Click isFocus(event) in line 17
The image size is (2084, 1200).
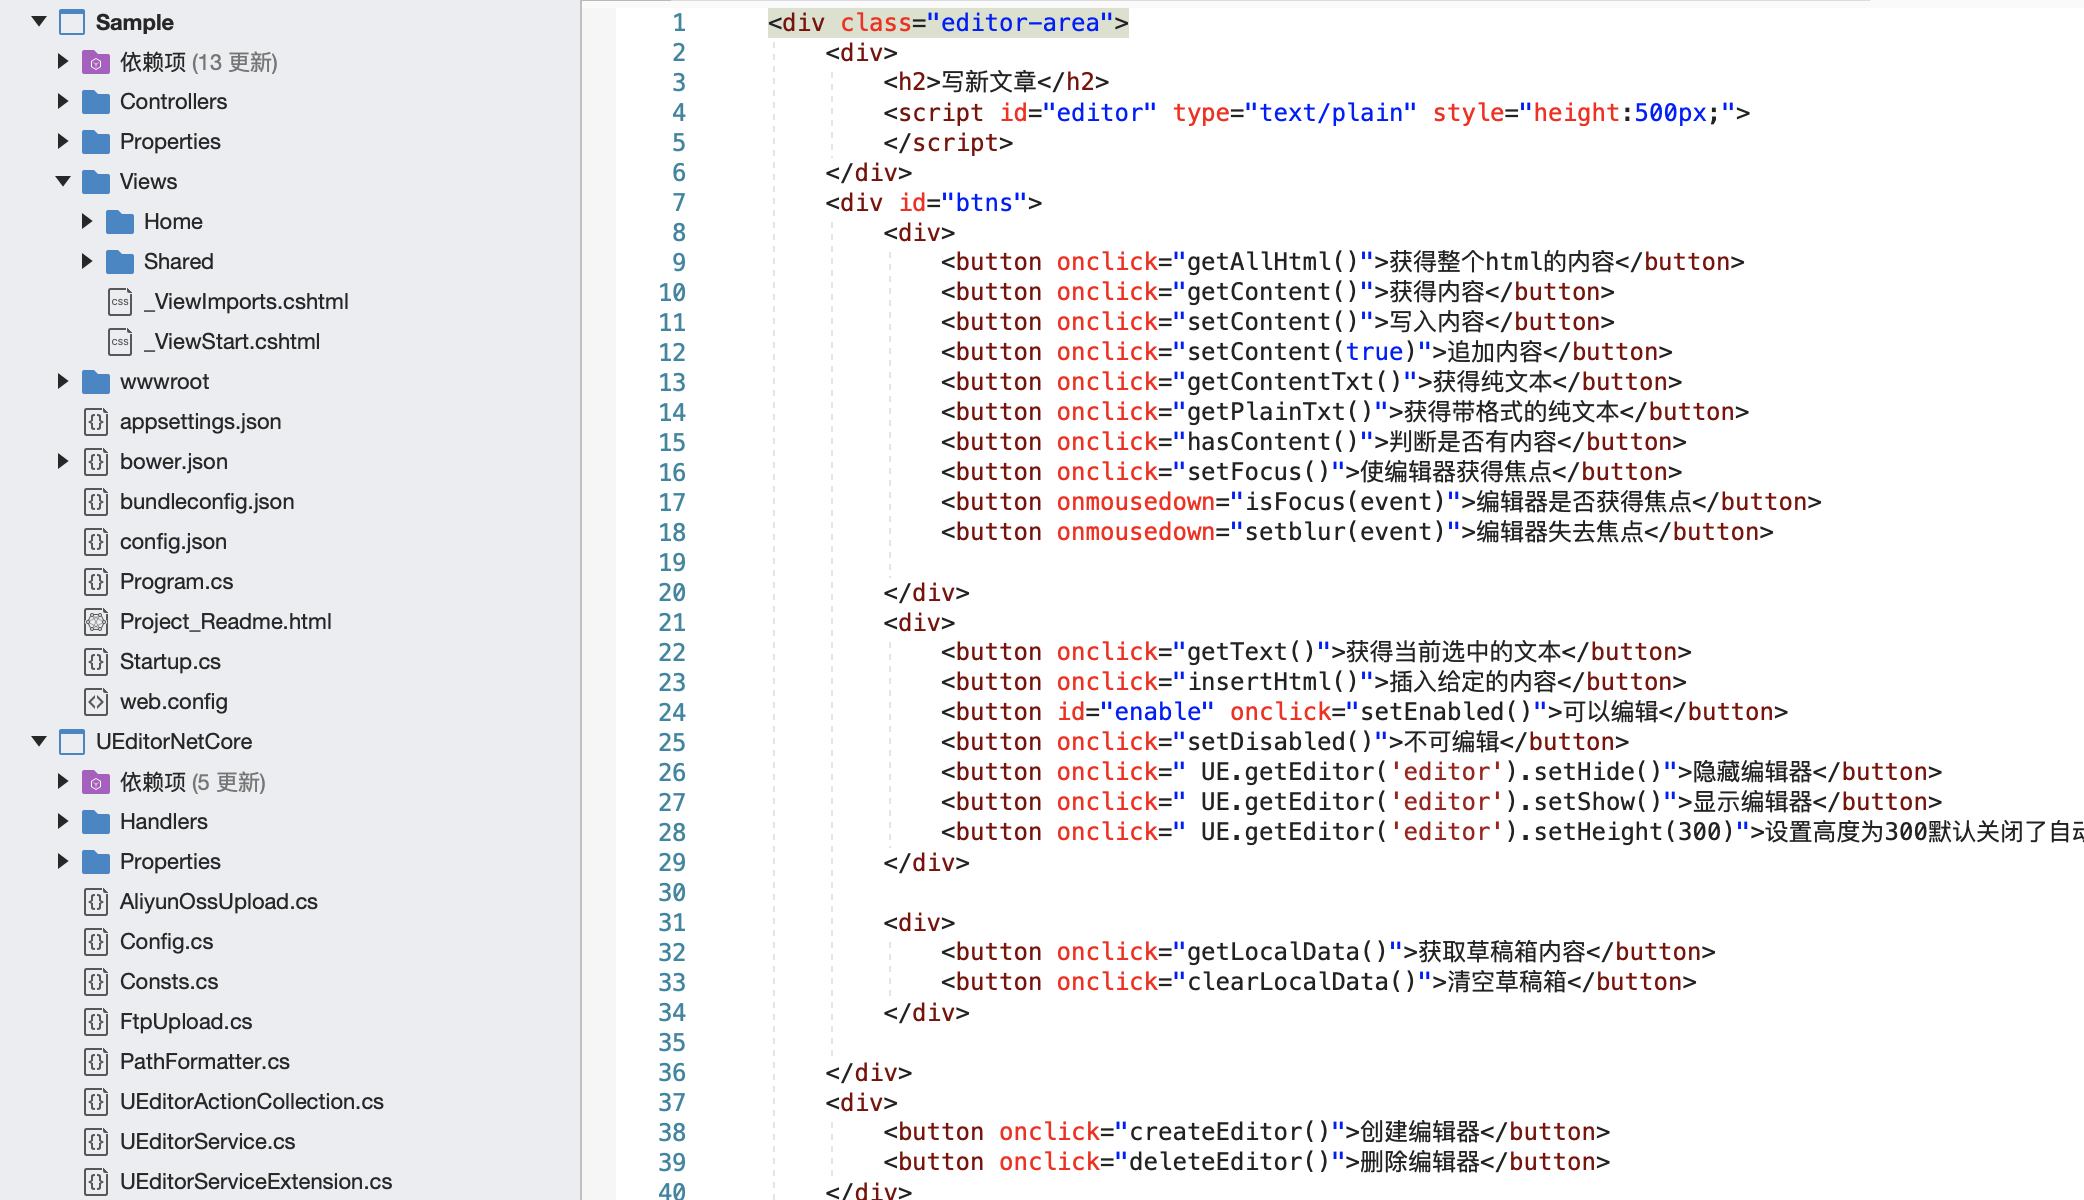[x=1345, y=502]
